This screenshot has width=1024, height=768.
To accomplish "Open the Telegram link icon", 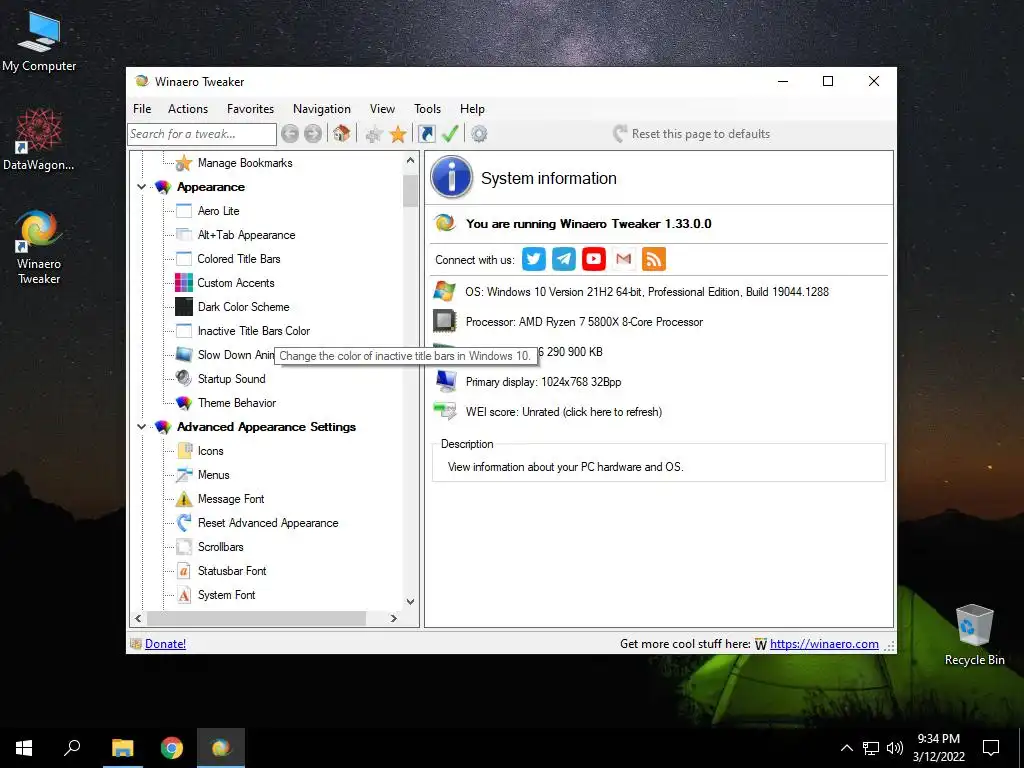I will 564,259.
